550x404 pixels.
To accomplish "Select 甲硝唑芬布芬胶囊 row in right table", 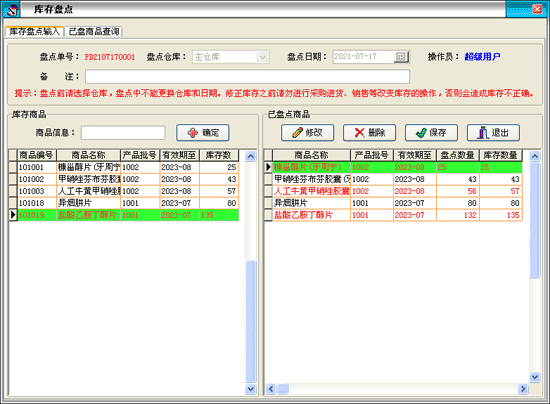I will (397, 179).
